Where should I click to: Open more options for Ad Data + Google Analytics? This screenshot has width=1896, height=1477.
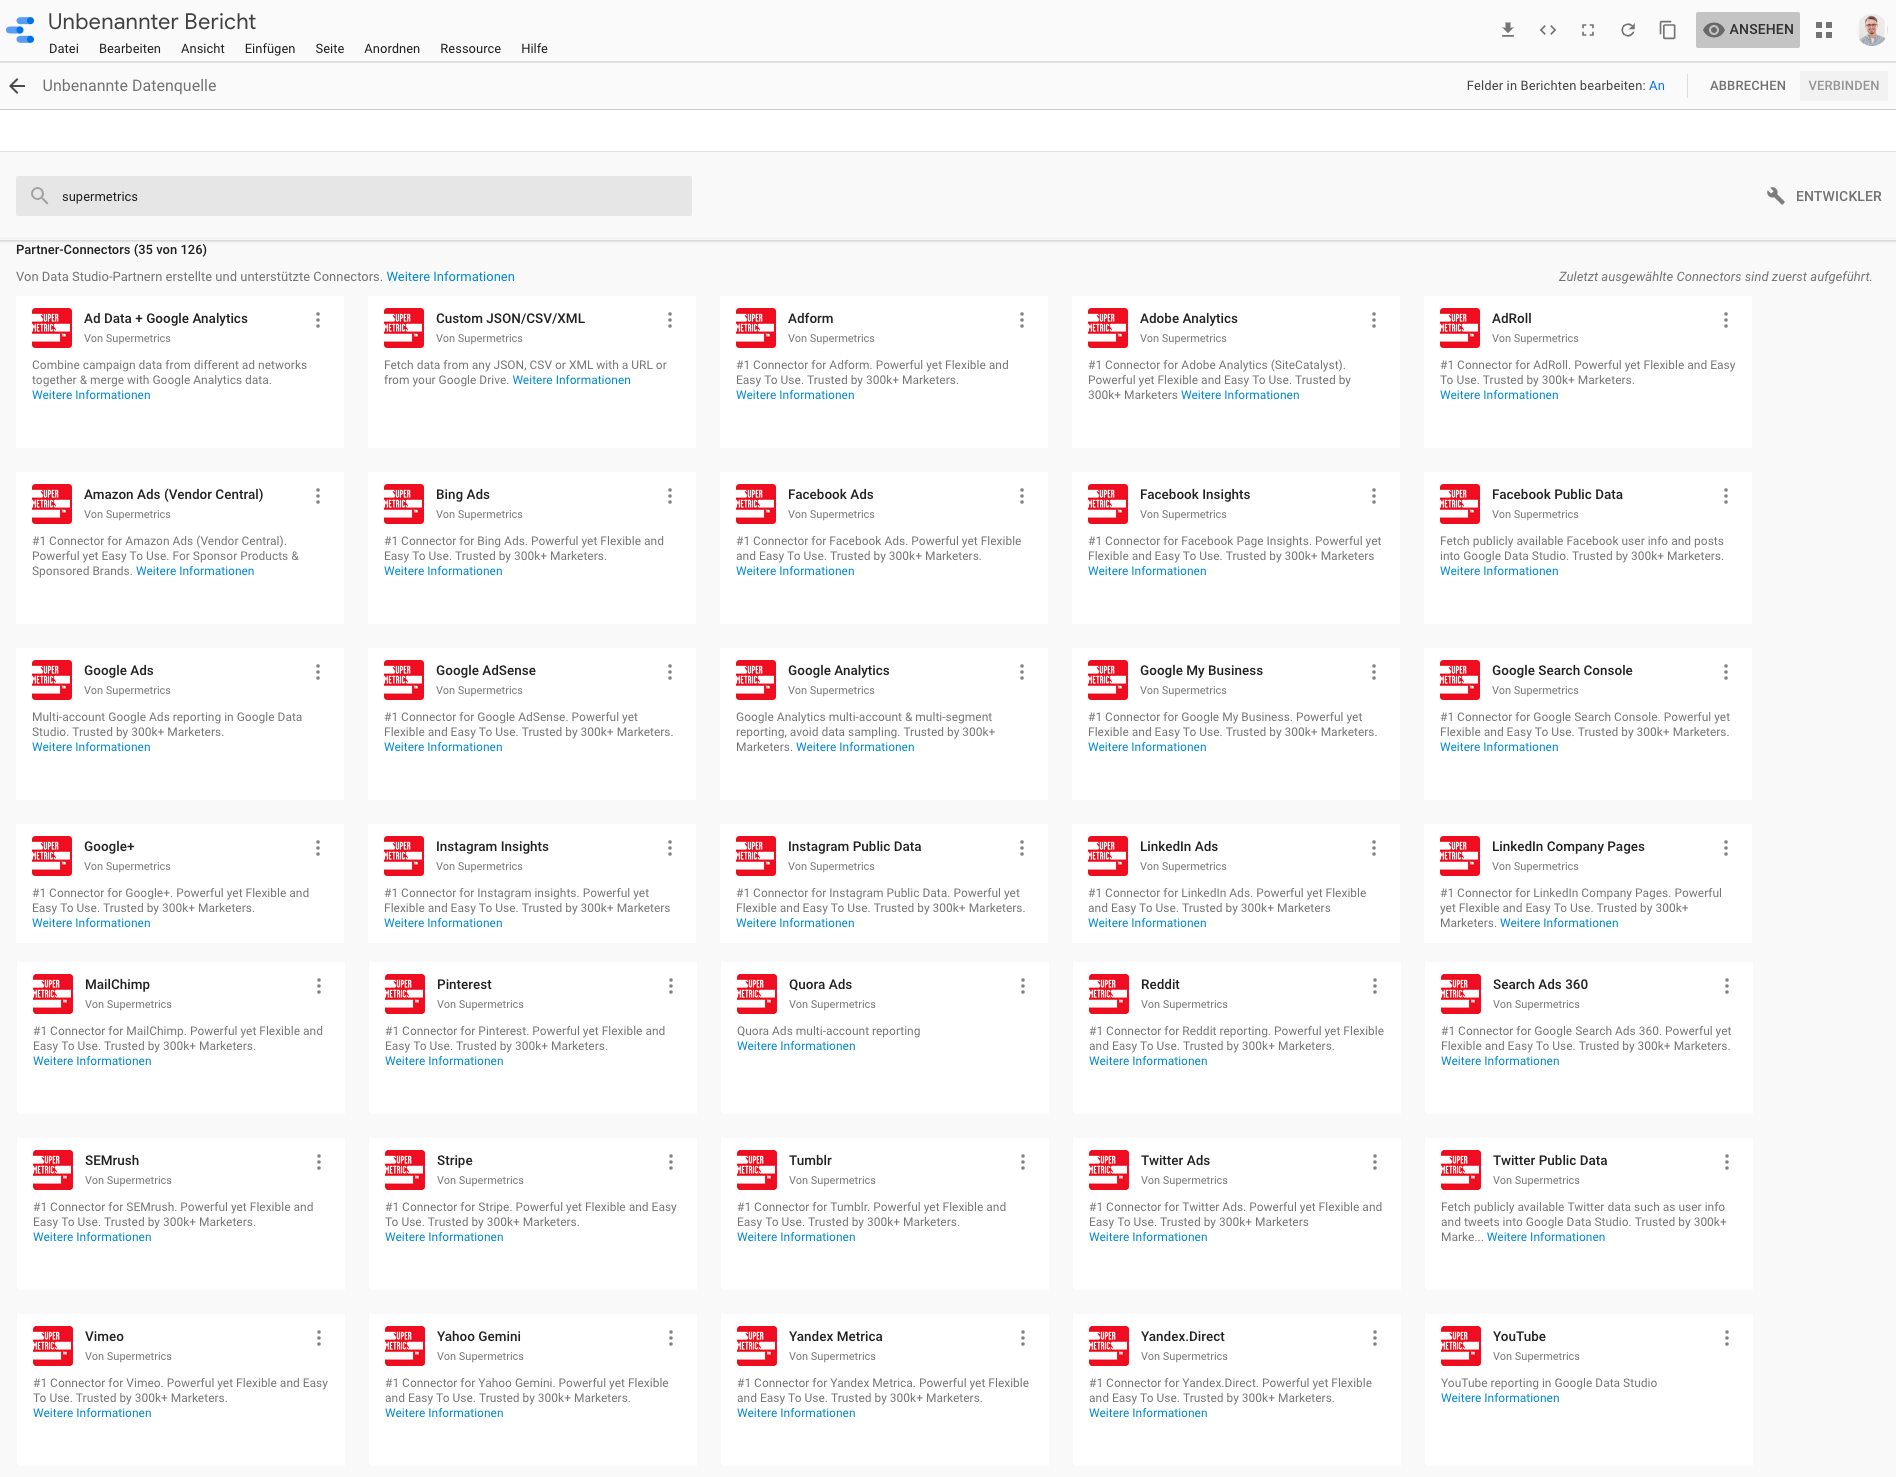coord(318,320)
